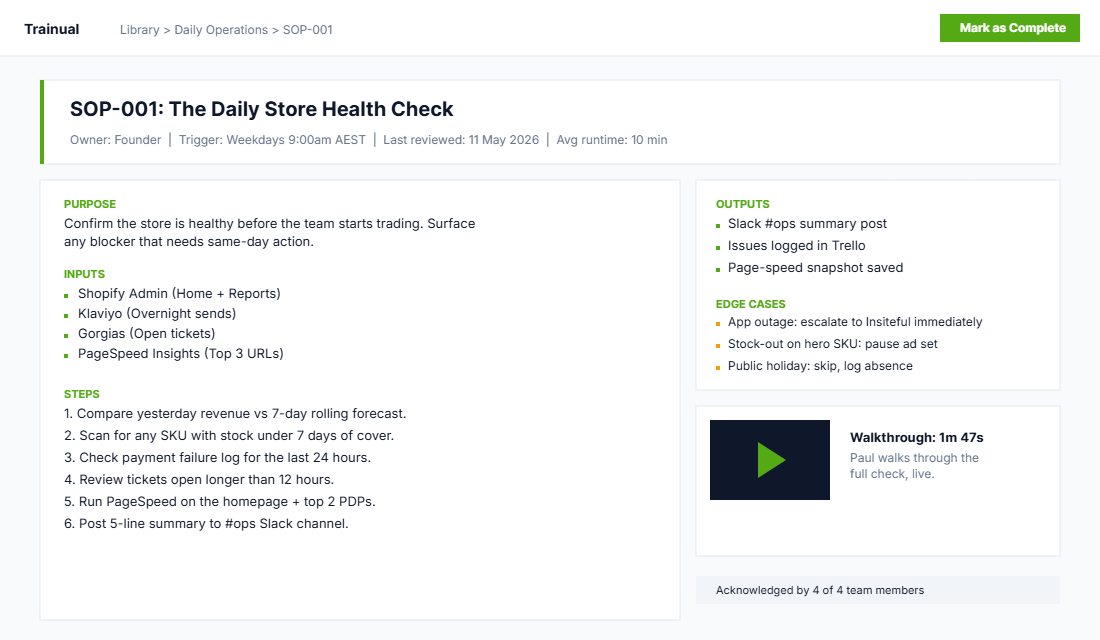This screenshot has height=640, width=1100.
Task: Click step 5 Run PageSpeed on homepage
Action: (x=220, y=502)
